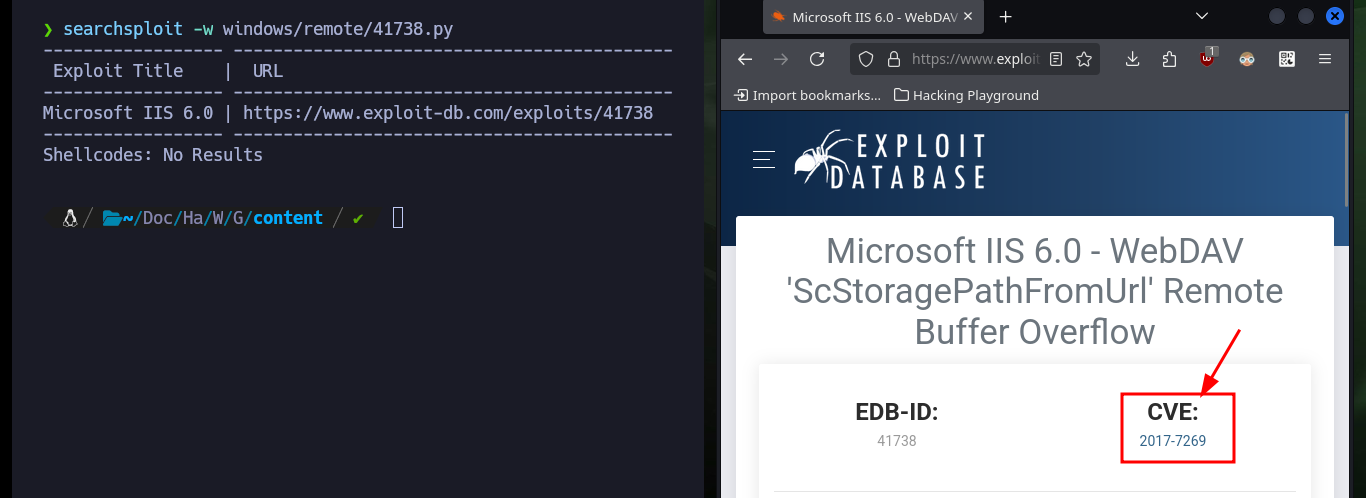Image resolution: width=1366 pixels, height=498 pixels.
Task: Expand the list all tabs chevron
Action: pyautogui.click(x=1201, y=17)
